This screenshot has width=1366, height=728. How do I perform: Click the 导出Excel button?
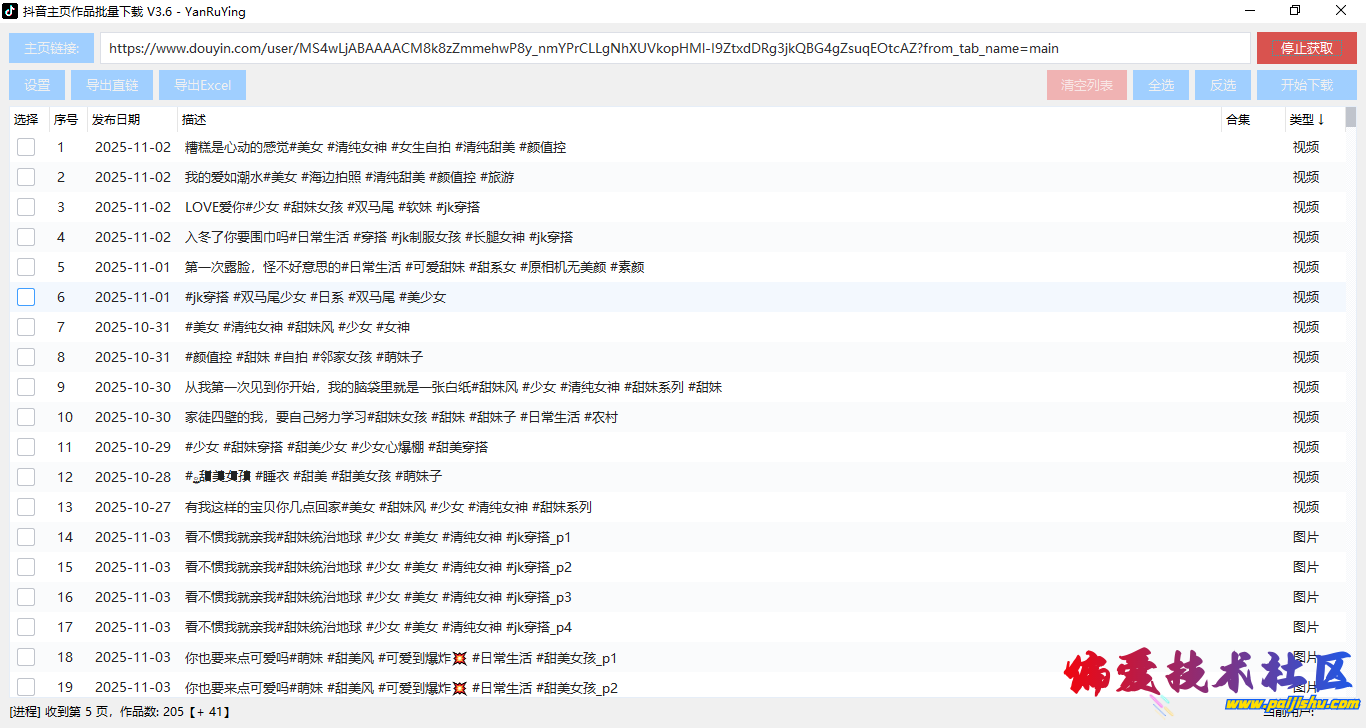[x=202, y=85]
